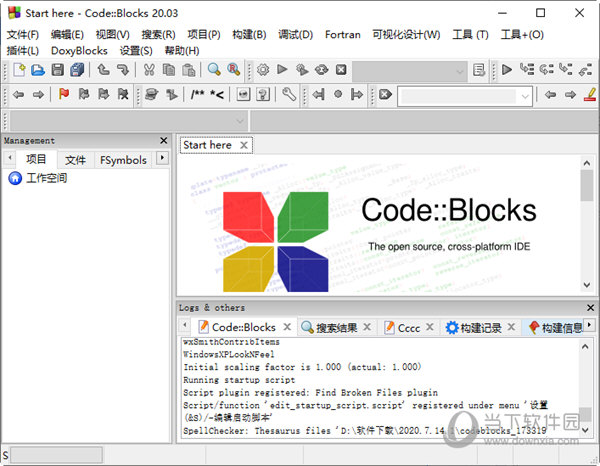The height and width of the screenshot is (466, 600).
Task: Switch to the FSymbols tab
Action: coord(122,159)
